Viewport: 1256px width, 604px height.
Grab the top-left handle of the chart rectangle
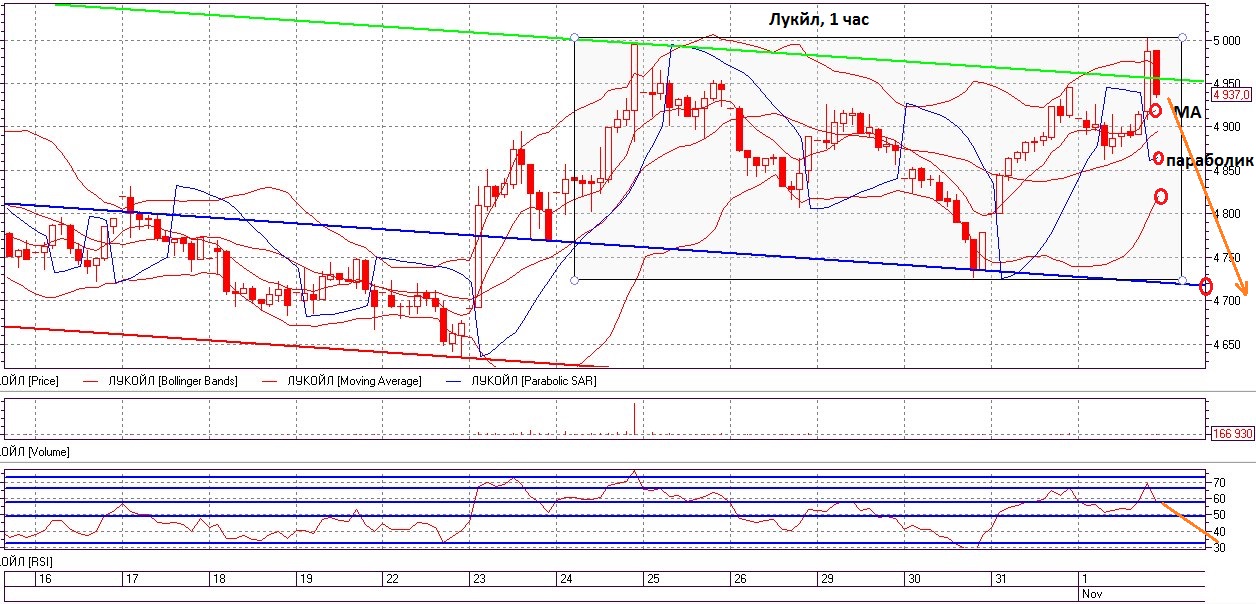574,38
